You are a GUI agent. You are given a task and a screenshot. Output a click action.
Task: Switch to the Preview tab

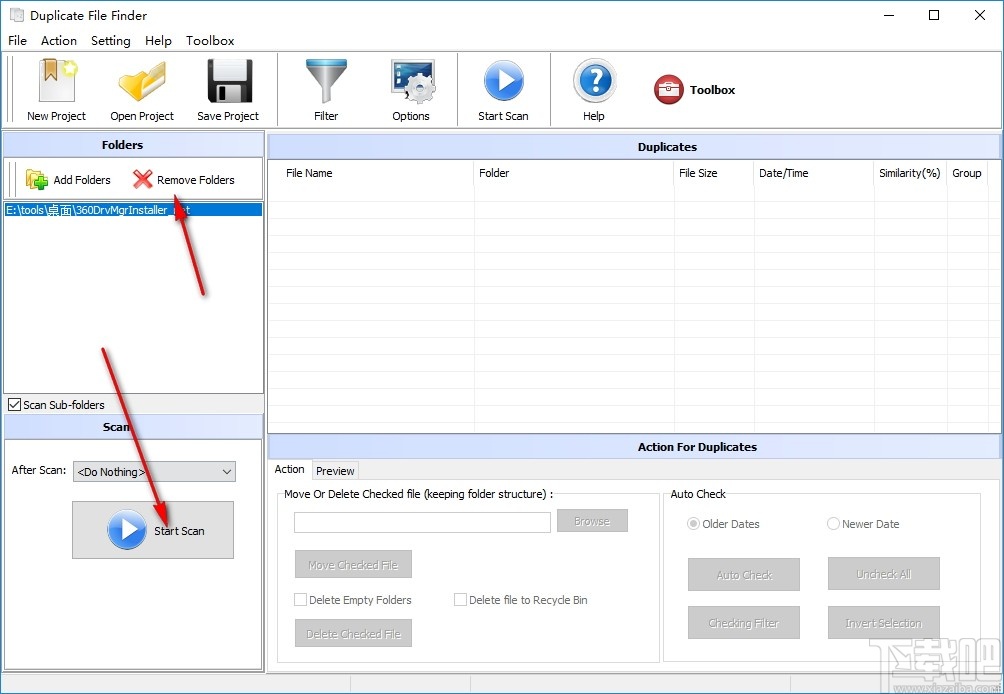click(335, 470)
